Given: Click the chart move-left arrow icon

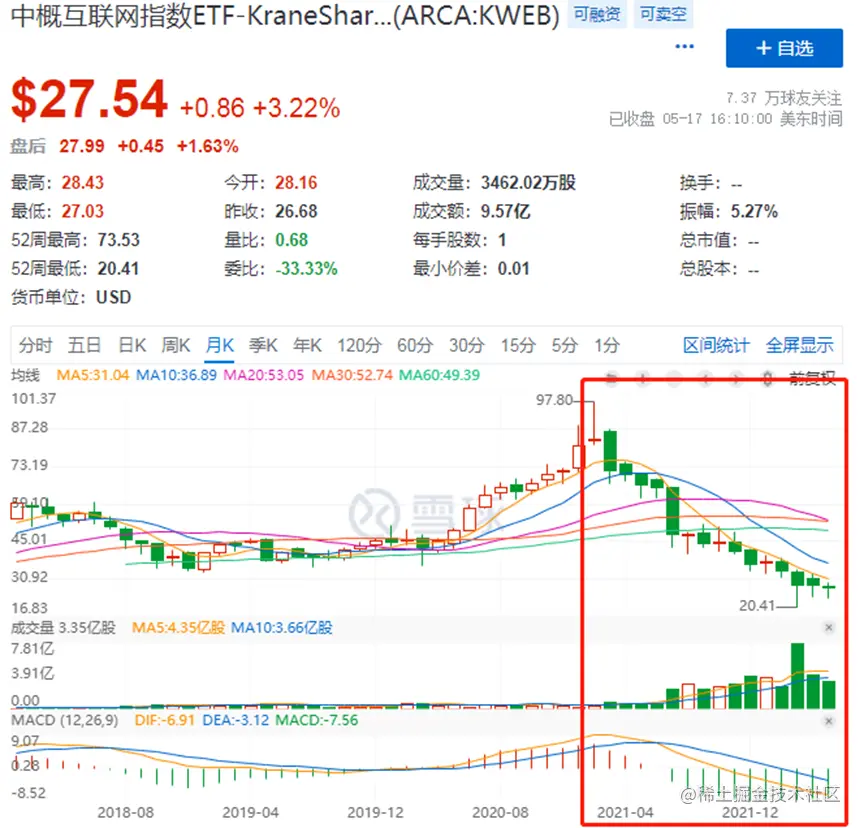Looking at the screenshot, I should pyautogui.click(x=705, y=378).
